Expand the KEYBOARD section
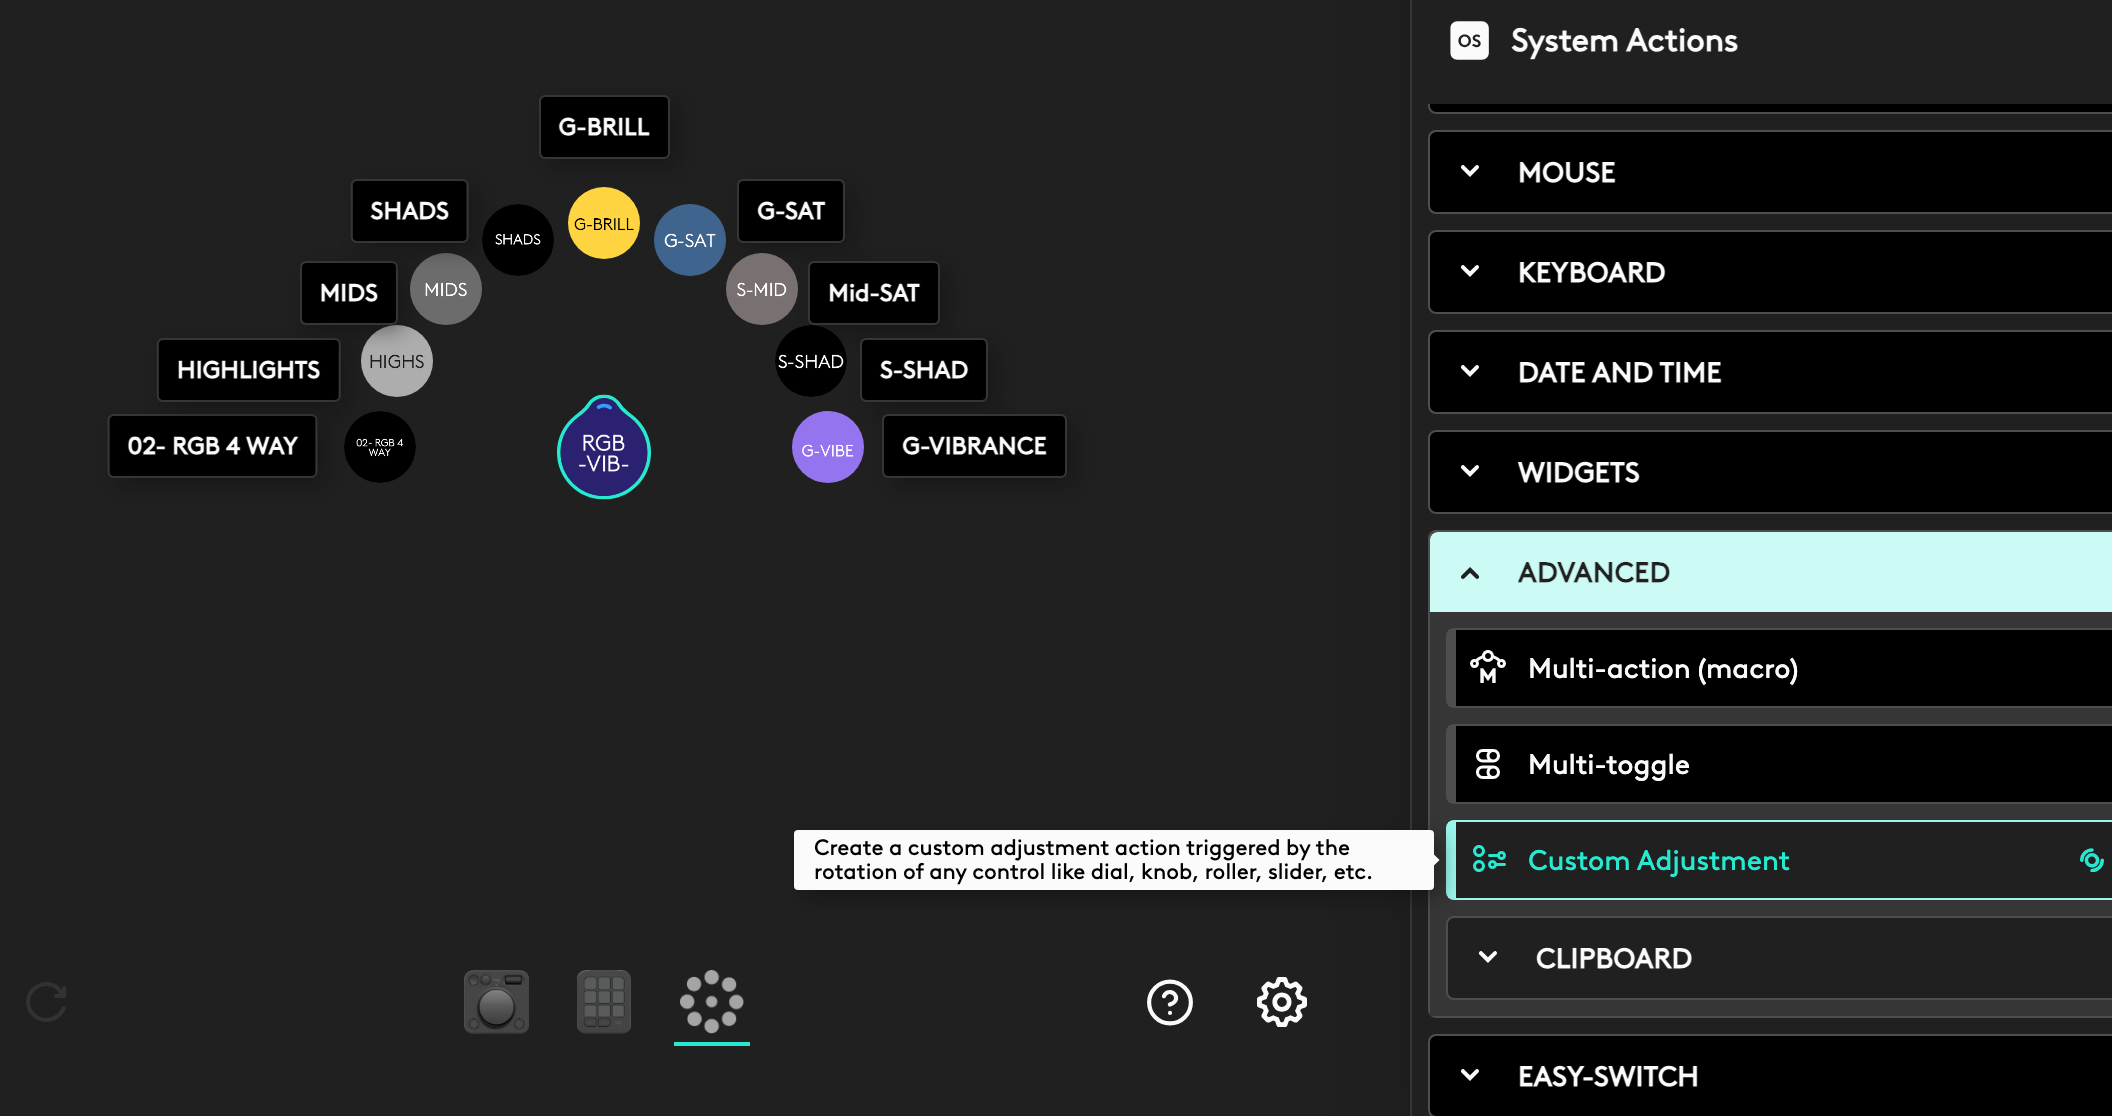 tap(1590, 272)
